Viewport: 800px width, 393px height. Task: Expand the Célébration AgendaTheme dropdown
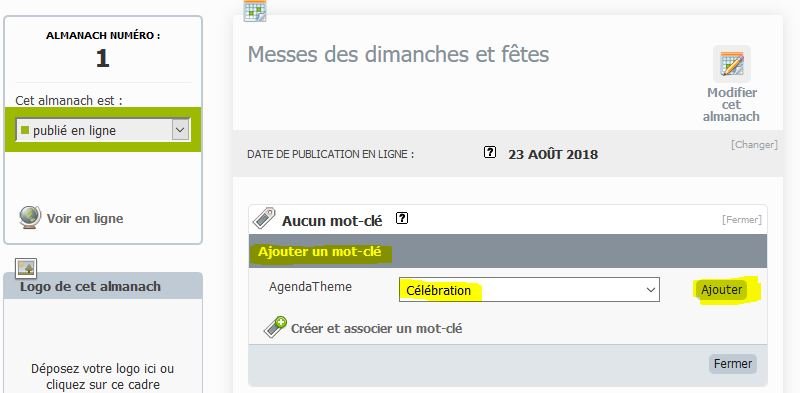coord(529,290)
